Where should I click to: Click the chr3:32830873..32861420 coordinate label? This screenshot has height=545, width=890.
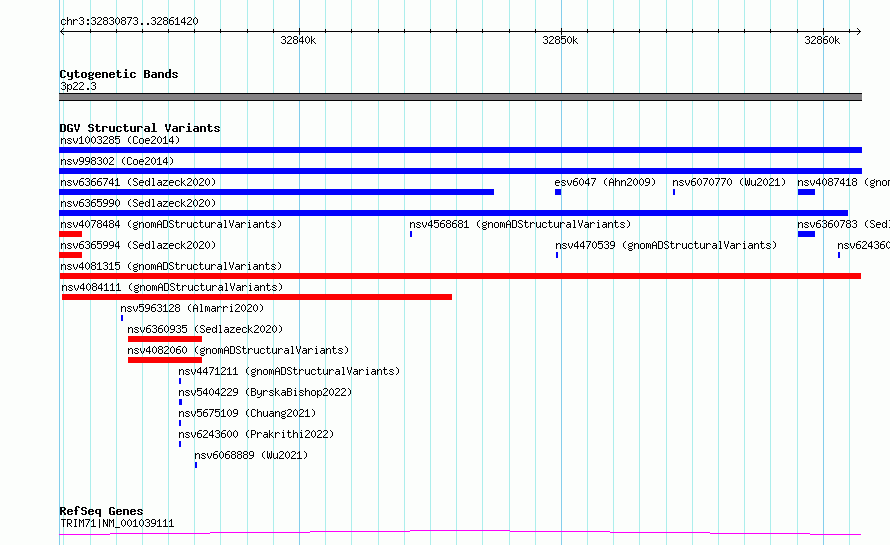129,22
